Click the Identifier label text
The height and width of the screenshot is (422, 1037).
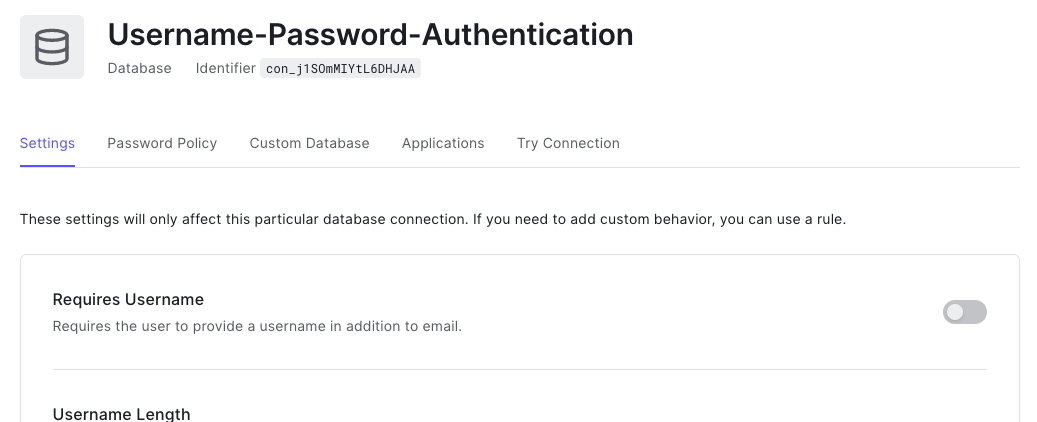(225, 69)
